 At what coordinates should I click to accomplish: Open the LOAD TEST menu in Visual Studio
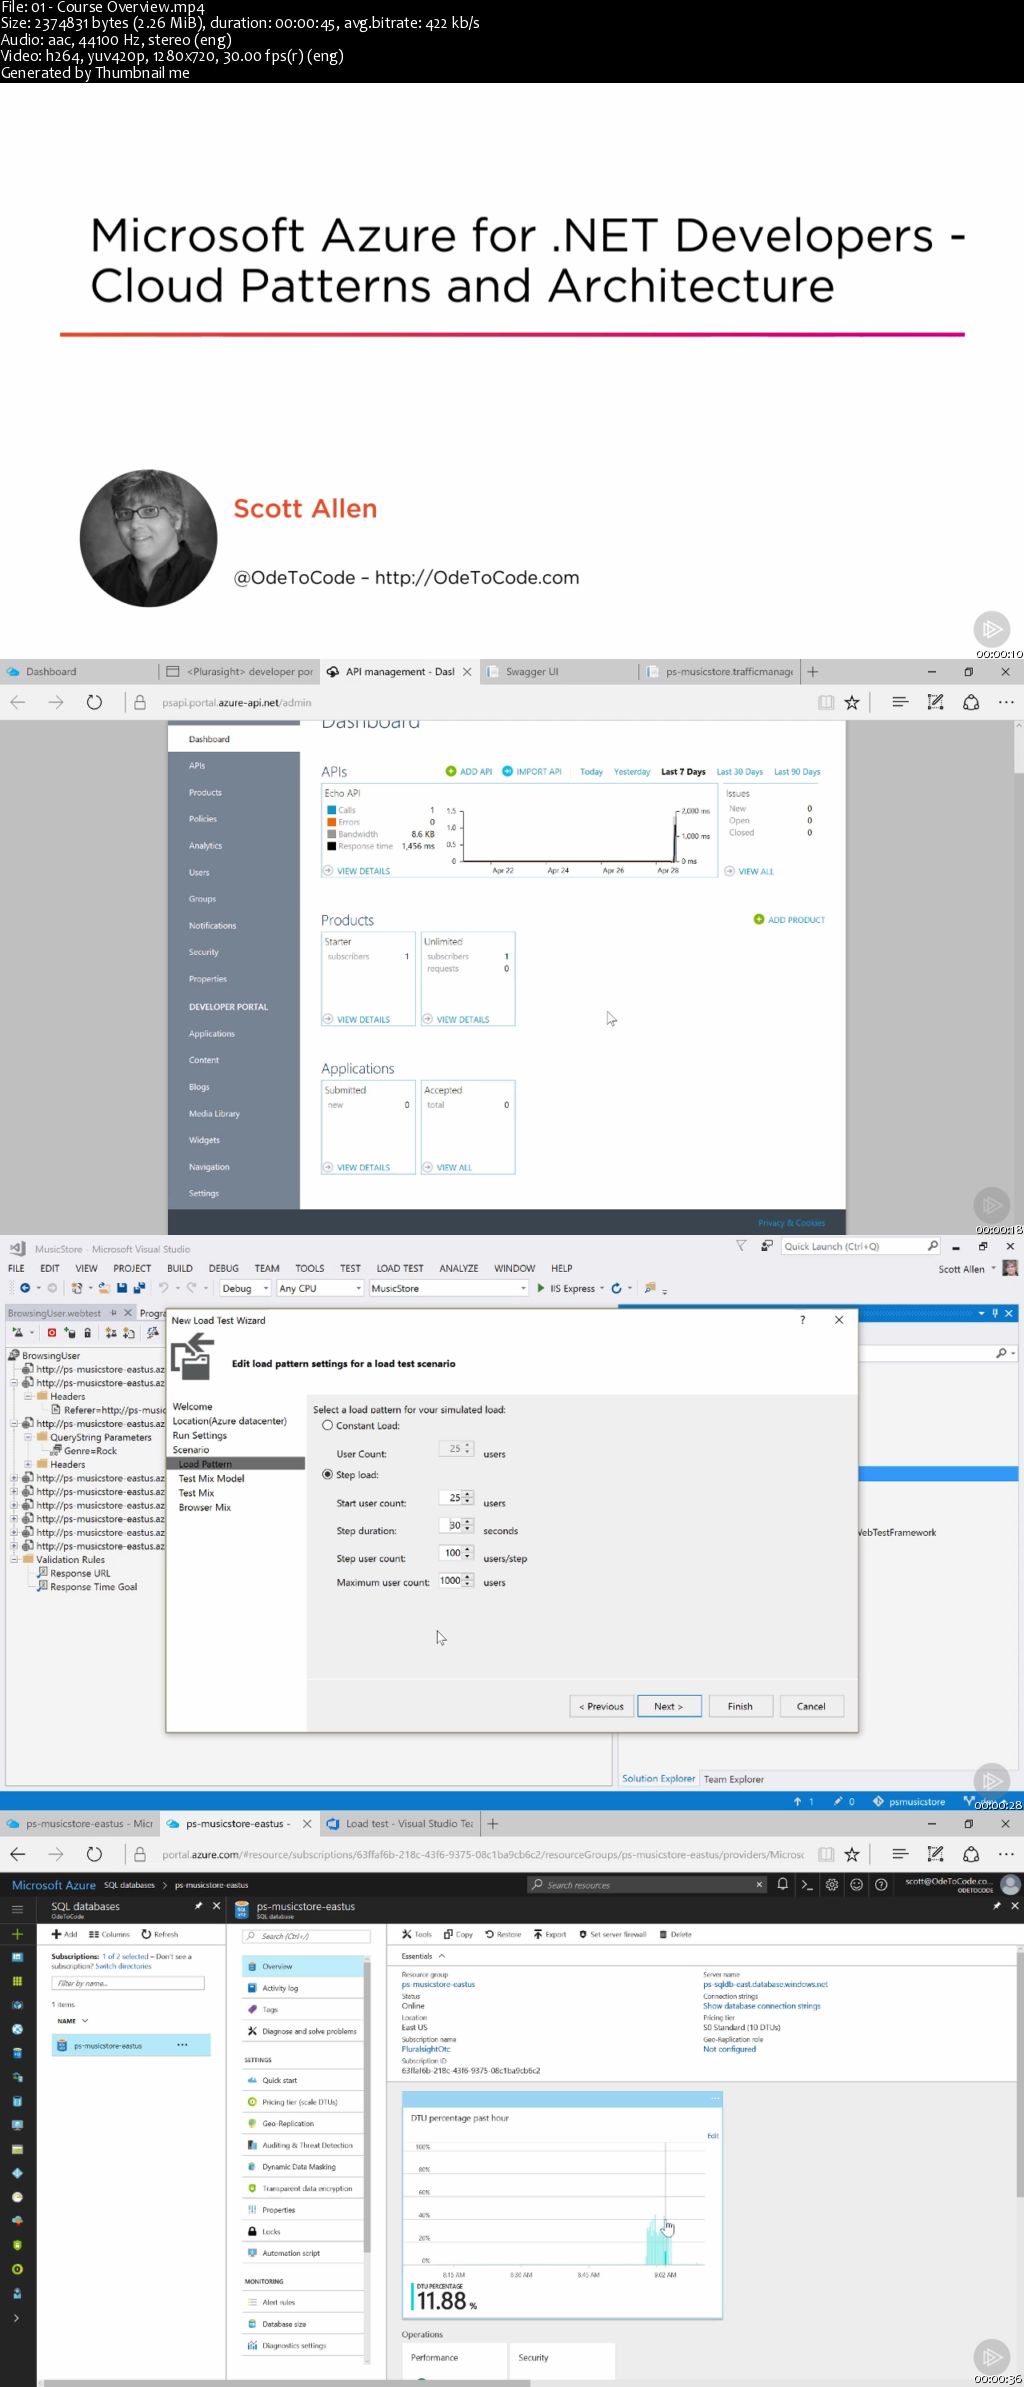click(399, 1268)
